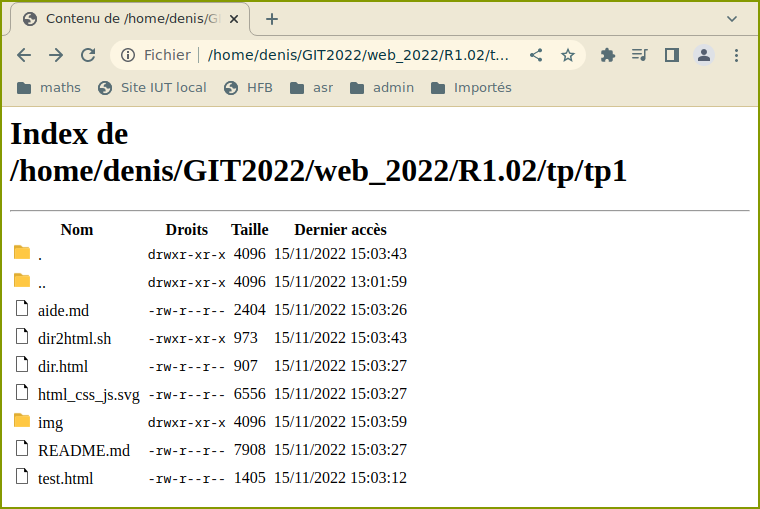Screen dimensions: 760x509
Task: Click the forward navigation arrow
Action: pyautogui.click(x=56, y=55)
